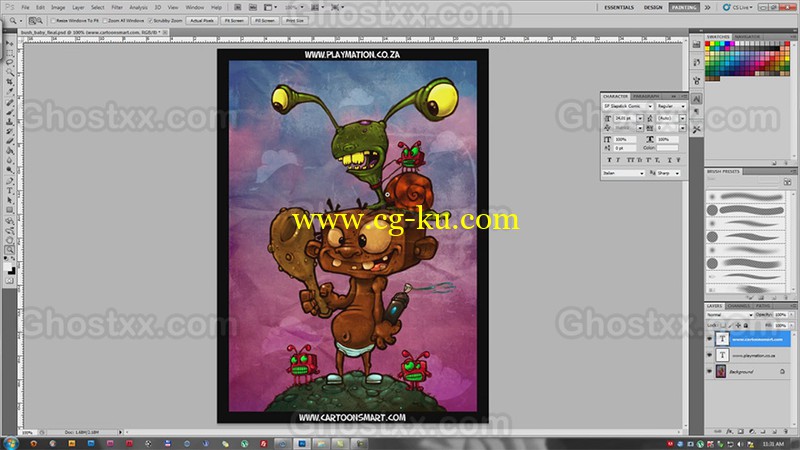Switch to Design workspace
The image size is (800, 450).
(x=653, y=8)
